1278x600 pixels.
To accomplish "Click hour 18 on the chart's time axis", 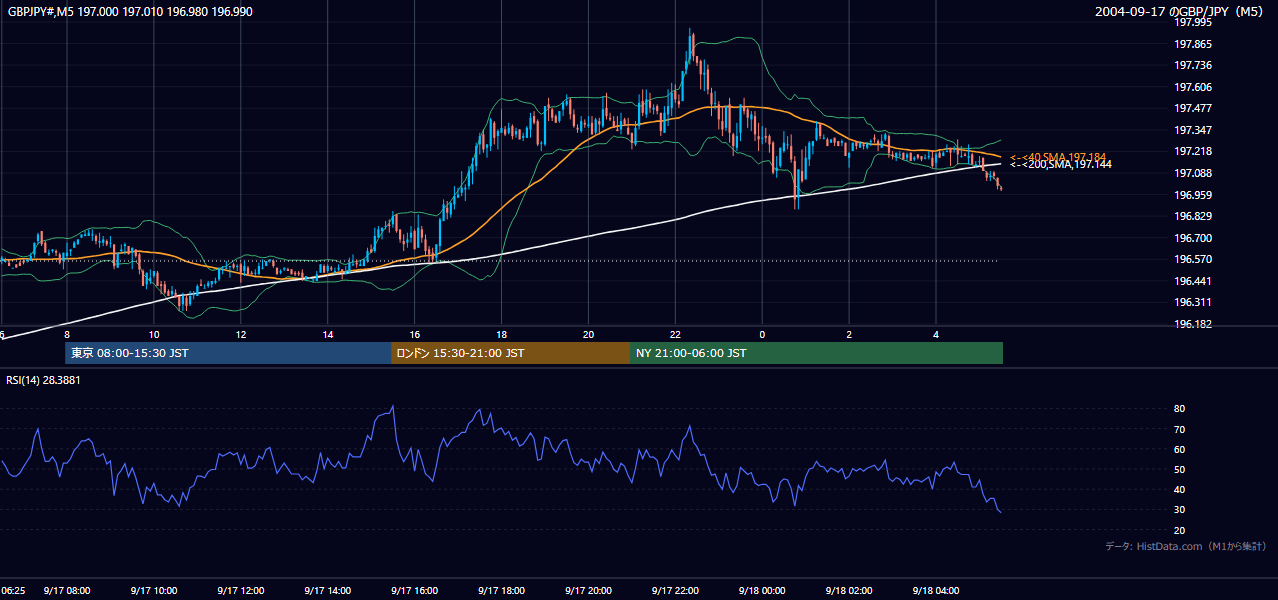I will (502, 334).
